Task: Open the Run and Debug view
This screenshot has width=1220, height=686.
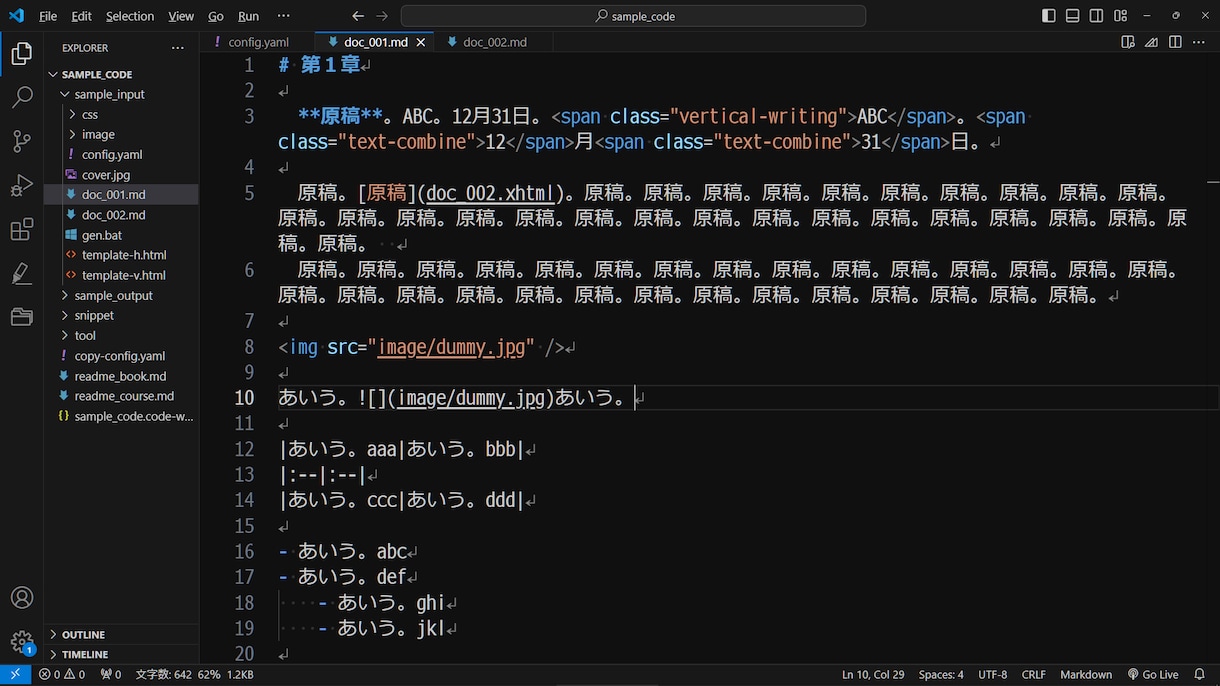Action: [21, 186]
